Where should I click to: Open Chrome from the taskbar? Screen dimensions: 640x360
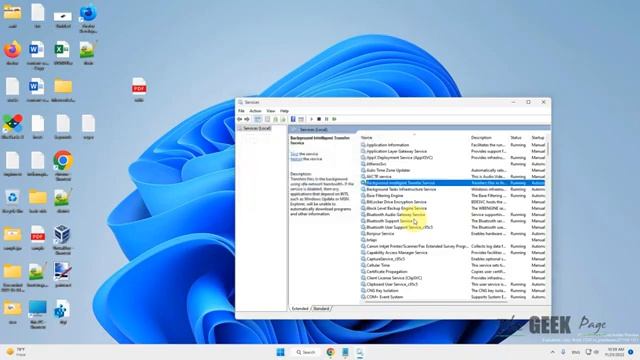coord(331,352)
